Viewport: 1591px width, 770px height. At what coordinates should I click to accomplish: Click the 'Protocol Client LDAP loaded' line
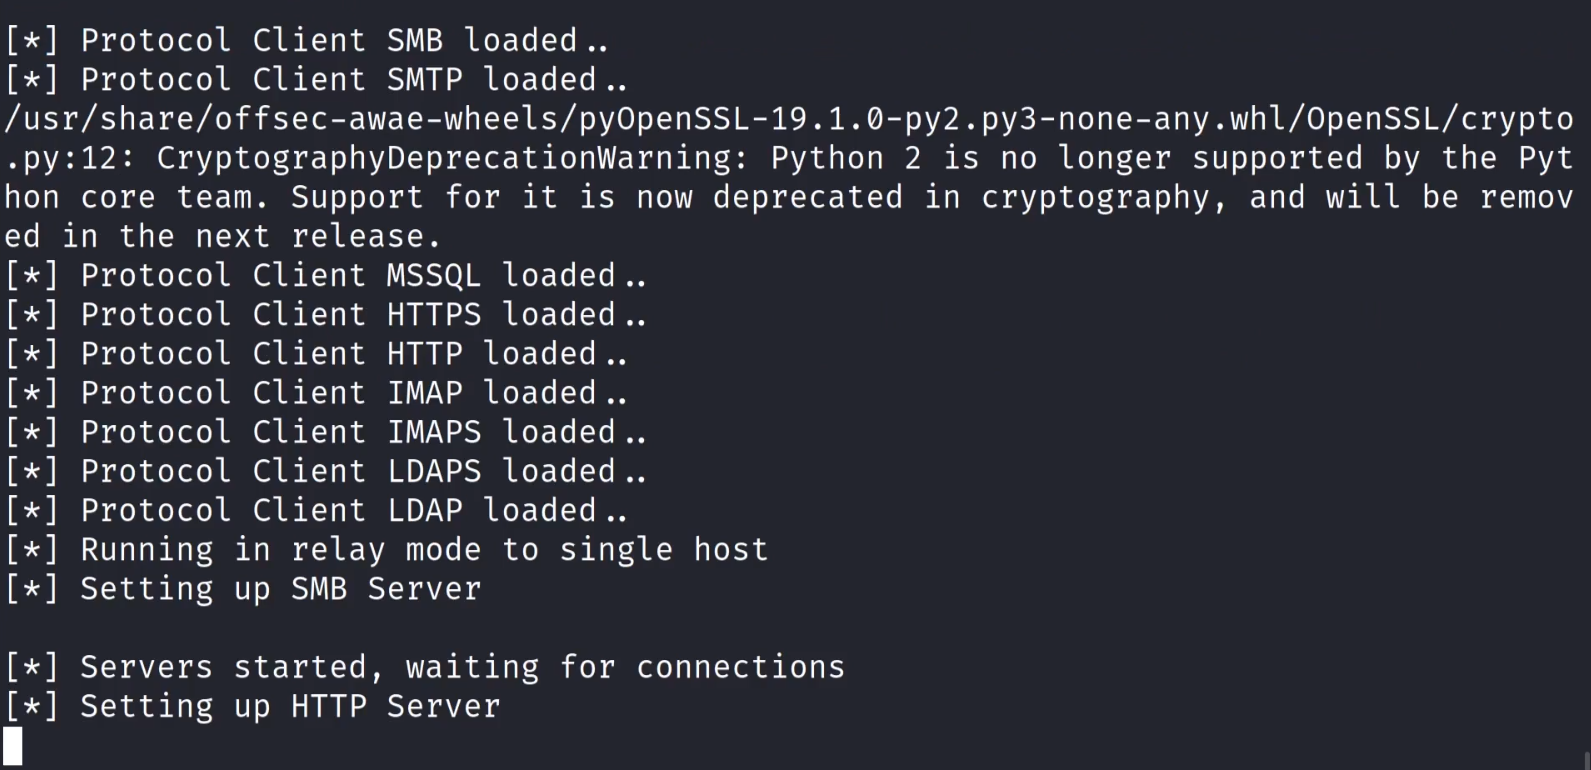pyautogui.click(x=315, y=511)
